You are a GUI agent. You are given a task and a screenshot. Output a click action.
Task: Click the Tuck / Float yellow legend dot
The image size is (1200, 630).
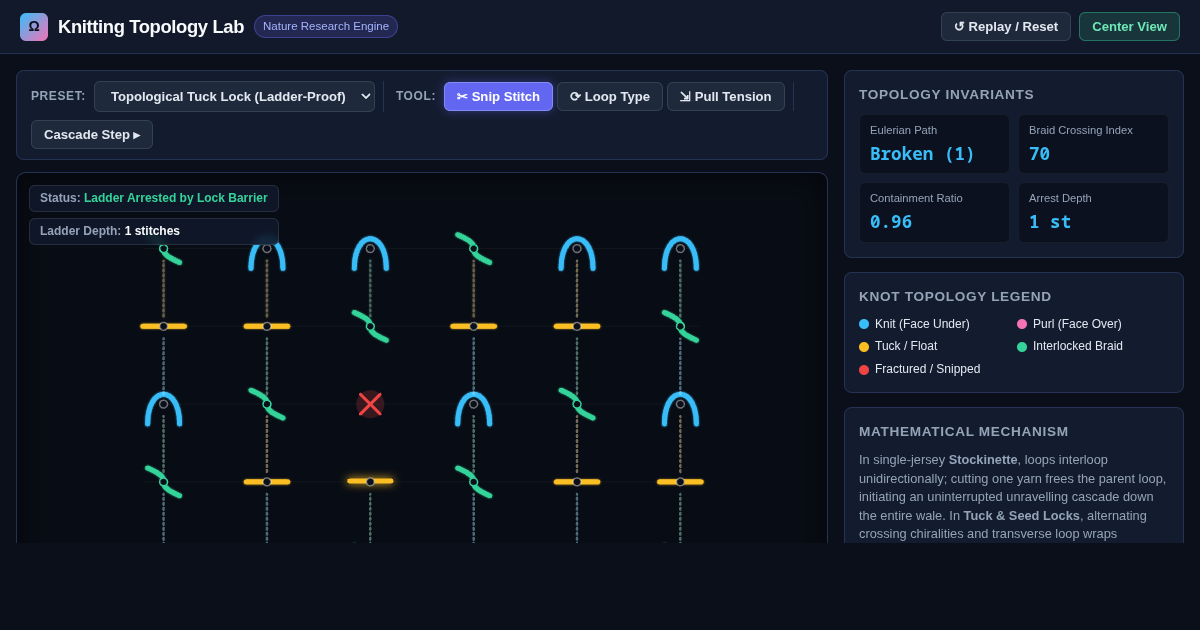864,347
